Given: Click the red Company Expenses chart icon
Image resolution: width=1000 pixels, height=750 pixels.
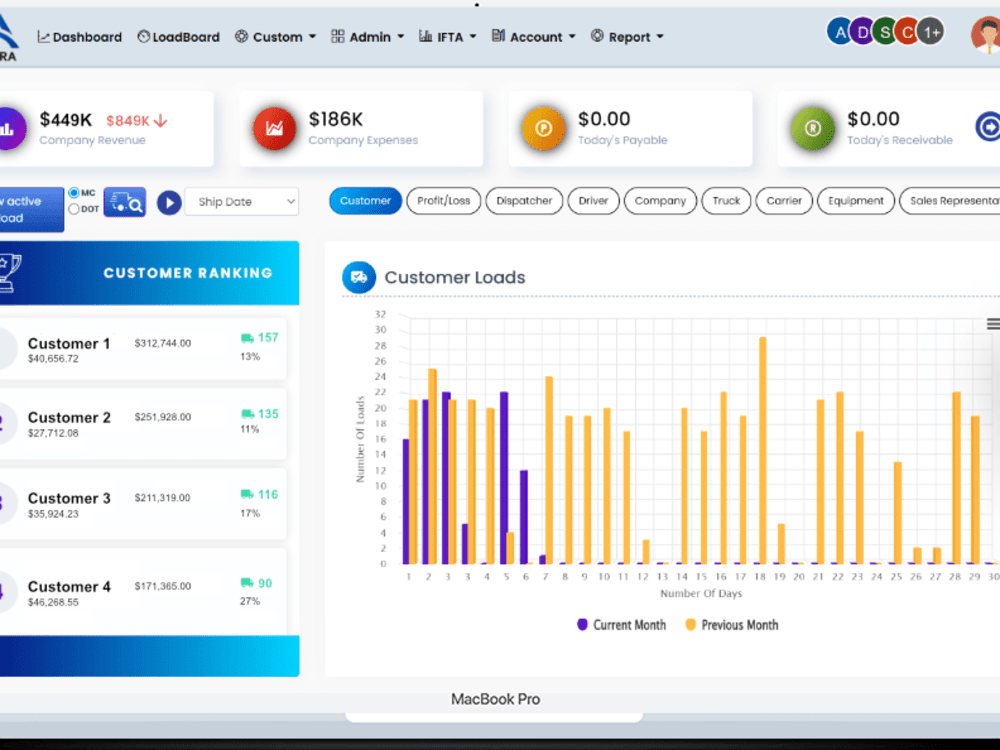Looking at the screenshot, I should [274, 129].
